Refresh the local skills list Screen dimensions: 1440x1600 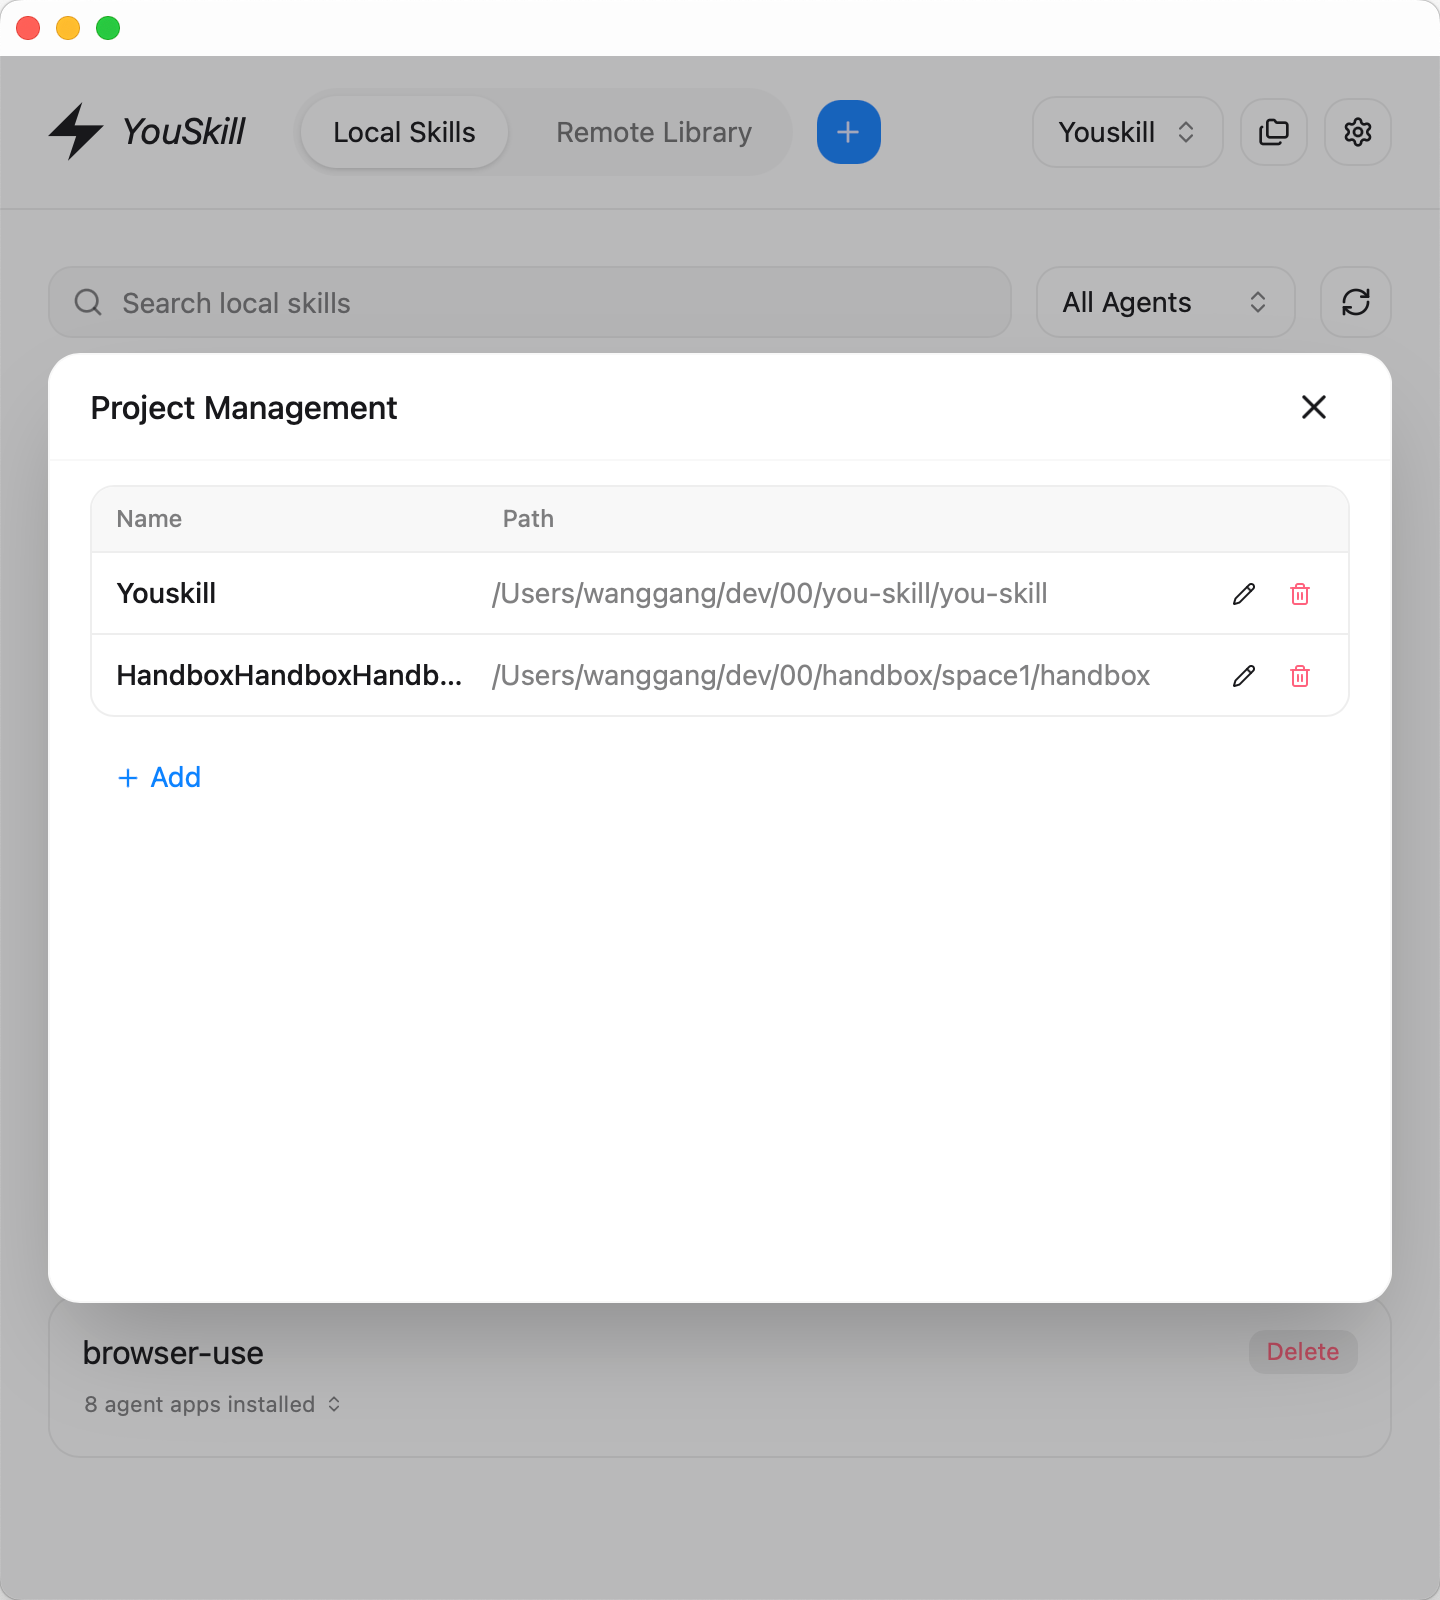pyautogui.click(x=1355, y=302)
